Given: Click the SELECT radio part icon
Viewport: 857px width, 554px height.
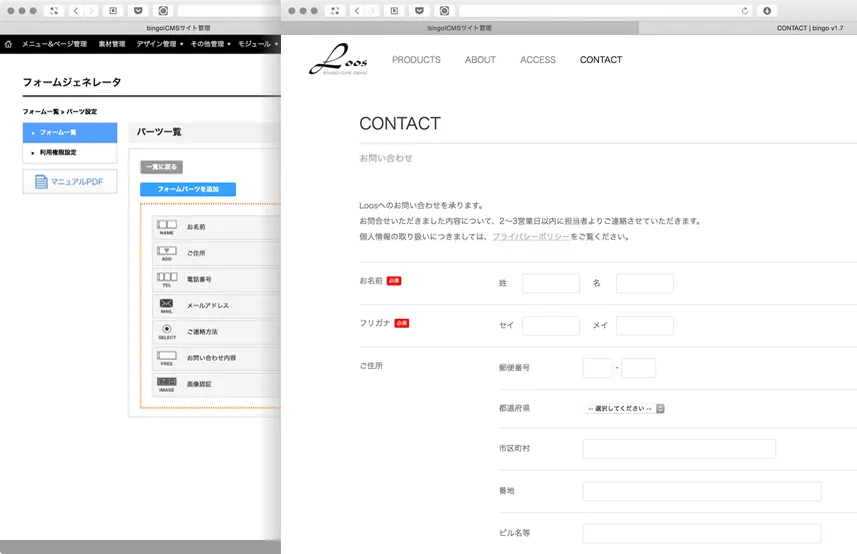Looking at the screenshot, I should [166, 331].
